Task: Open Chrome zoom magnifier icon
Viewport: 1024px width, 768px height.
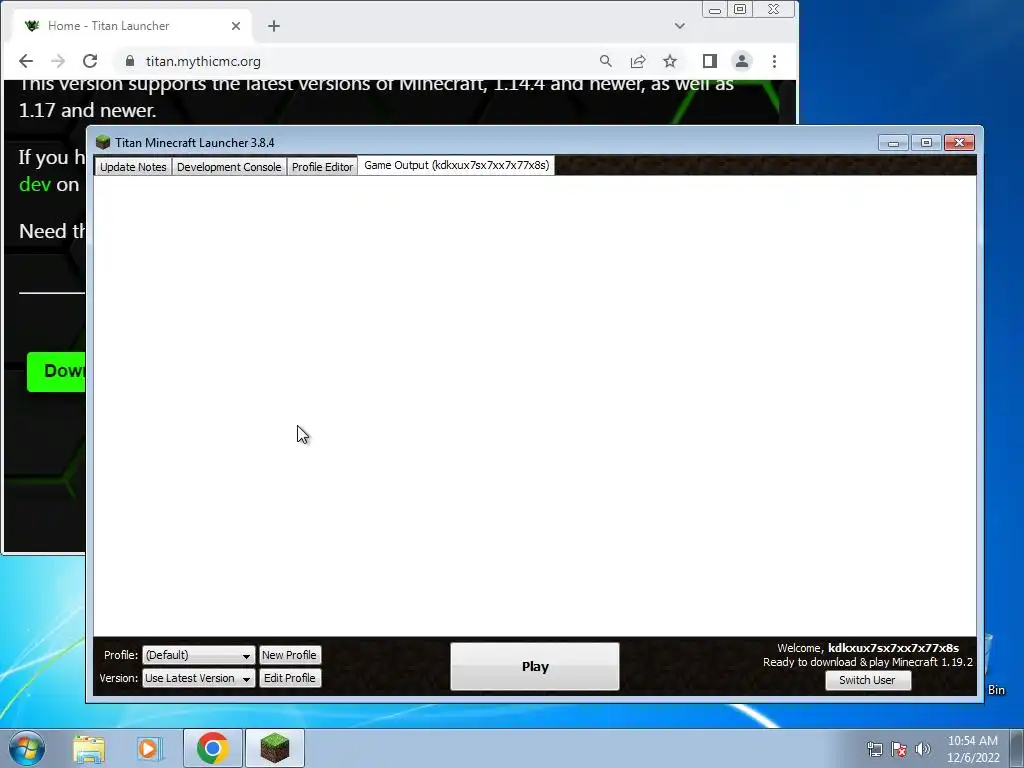Action: tap(605, 61)
